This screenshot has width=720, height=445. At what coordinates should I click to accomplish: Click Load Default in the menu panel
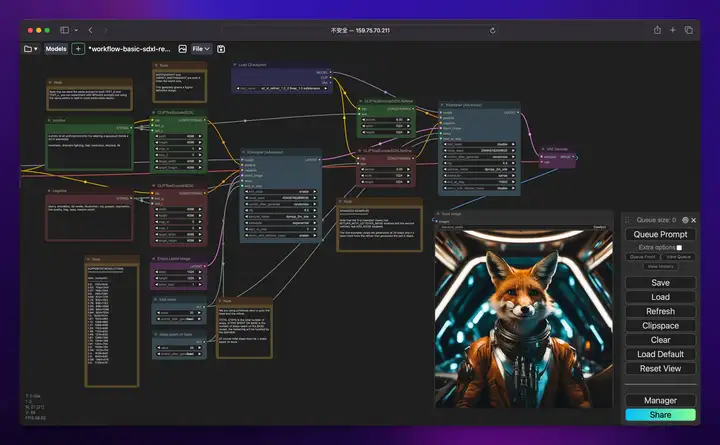tap(660, 354)
